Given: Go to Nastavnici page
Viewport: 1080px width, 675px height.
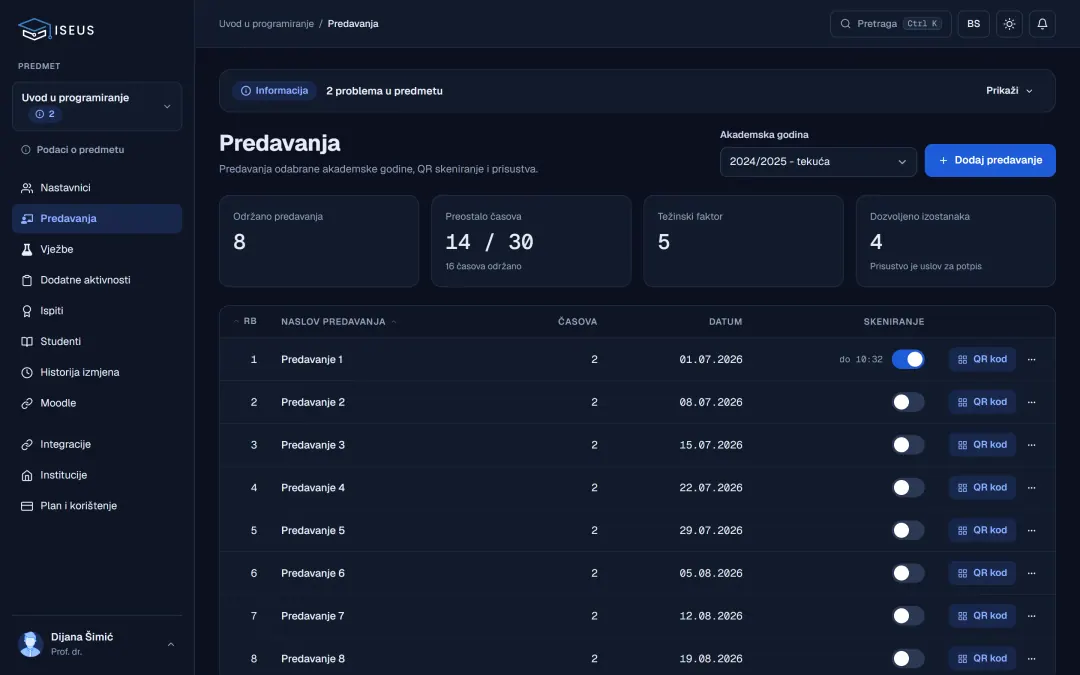Looking at the screenshot, I should [97, 188].
